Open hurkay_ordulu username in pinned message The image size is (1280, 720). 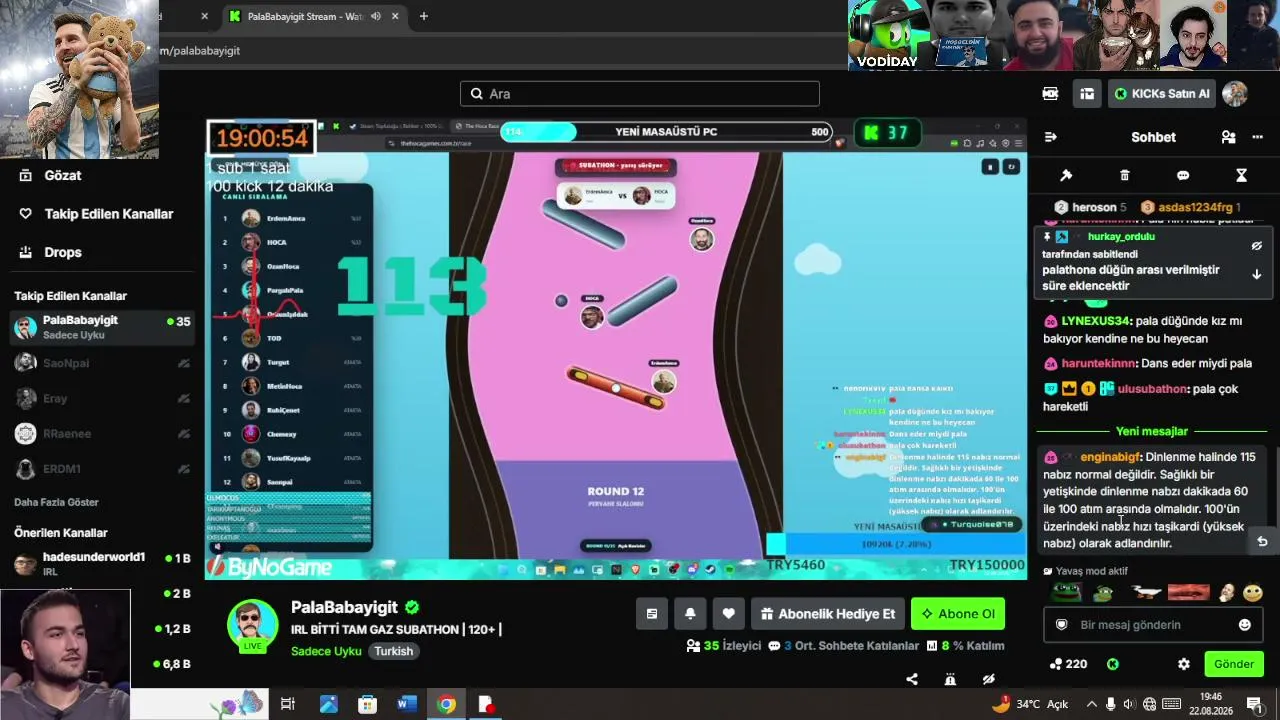click(1121, 237)
